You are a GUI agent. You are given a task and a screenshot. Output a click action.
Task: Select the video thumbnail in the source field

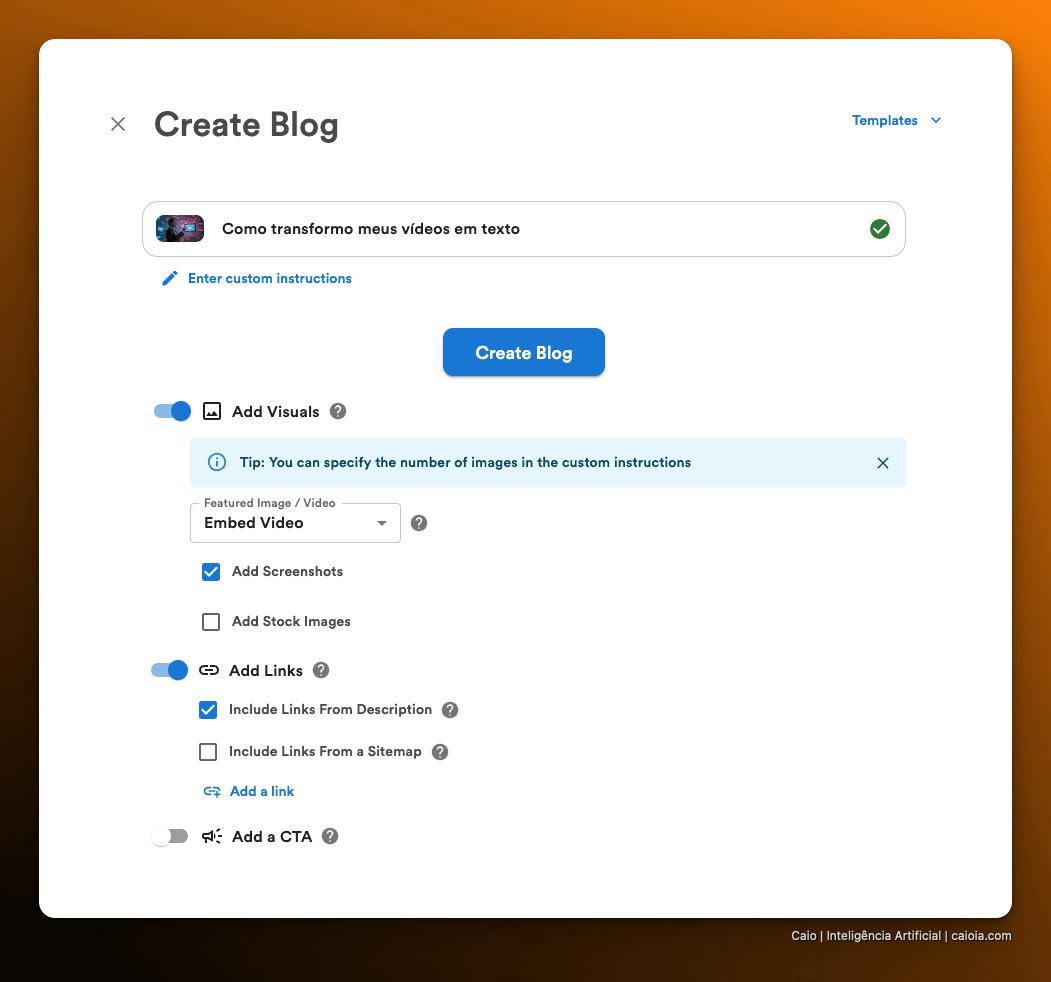tap(180, 229)
